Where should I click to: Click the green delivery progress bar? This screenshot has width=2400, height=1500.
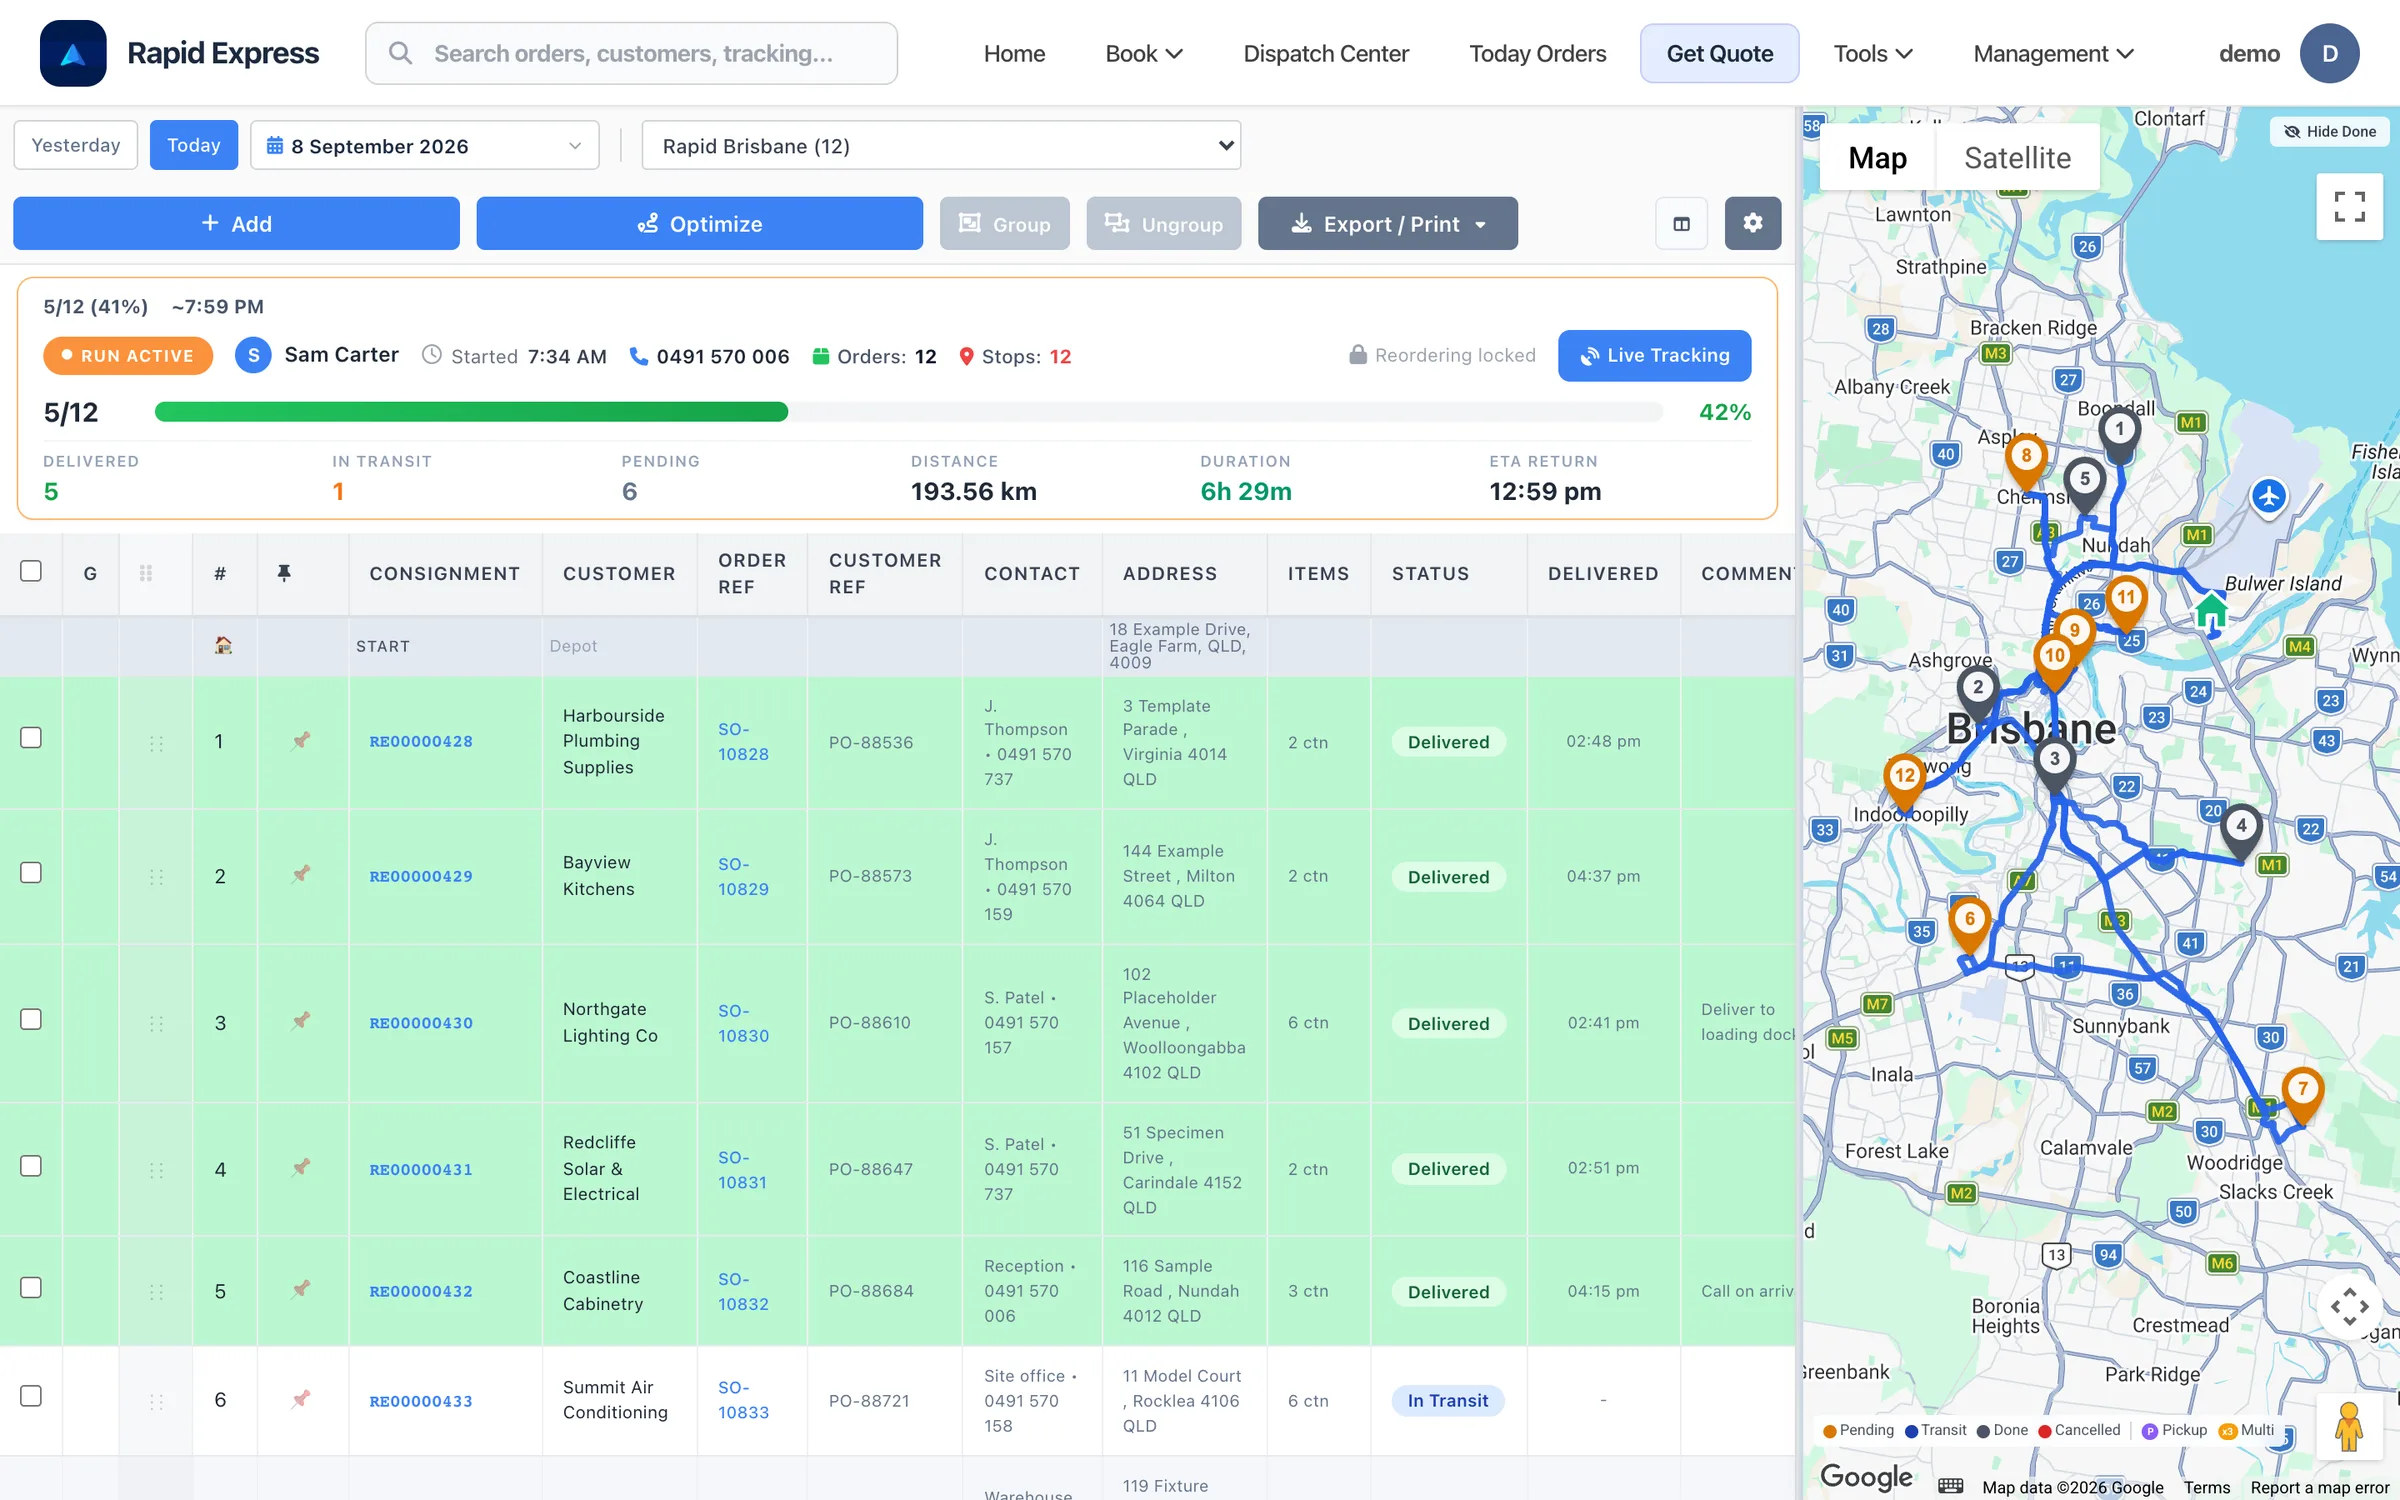(471, 412)
